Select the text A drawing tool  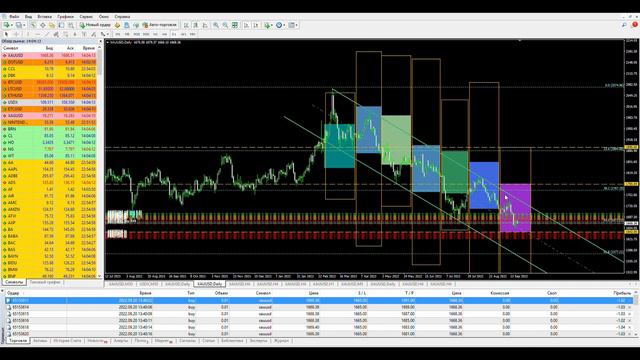75,34
